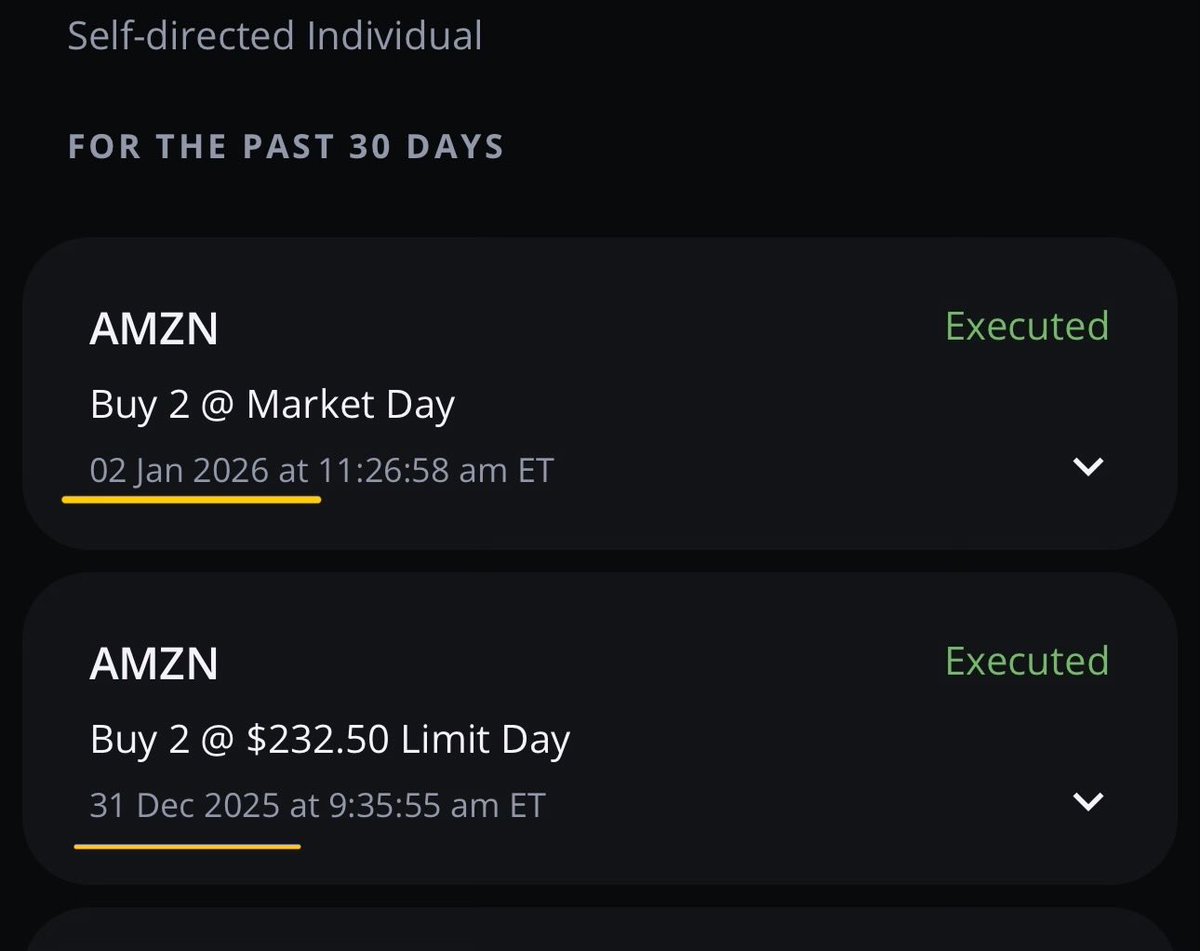This screenshot has width=1200, height=951.
Task: Tap the 11:26:58 am ET time
Action: coord(436,470)
